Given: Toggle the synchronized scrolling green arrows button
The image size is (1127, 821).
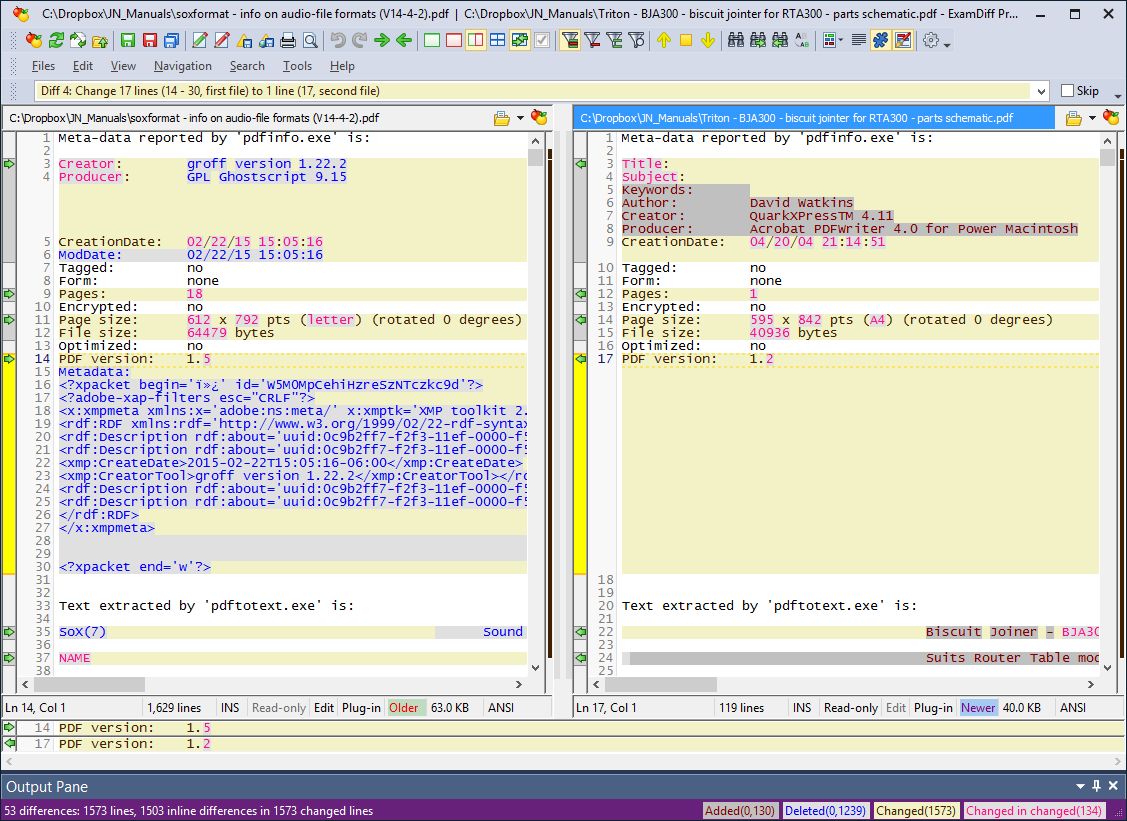Looking at the screenshot, I should coord(520,40).
